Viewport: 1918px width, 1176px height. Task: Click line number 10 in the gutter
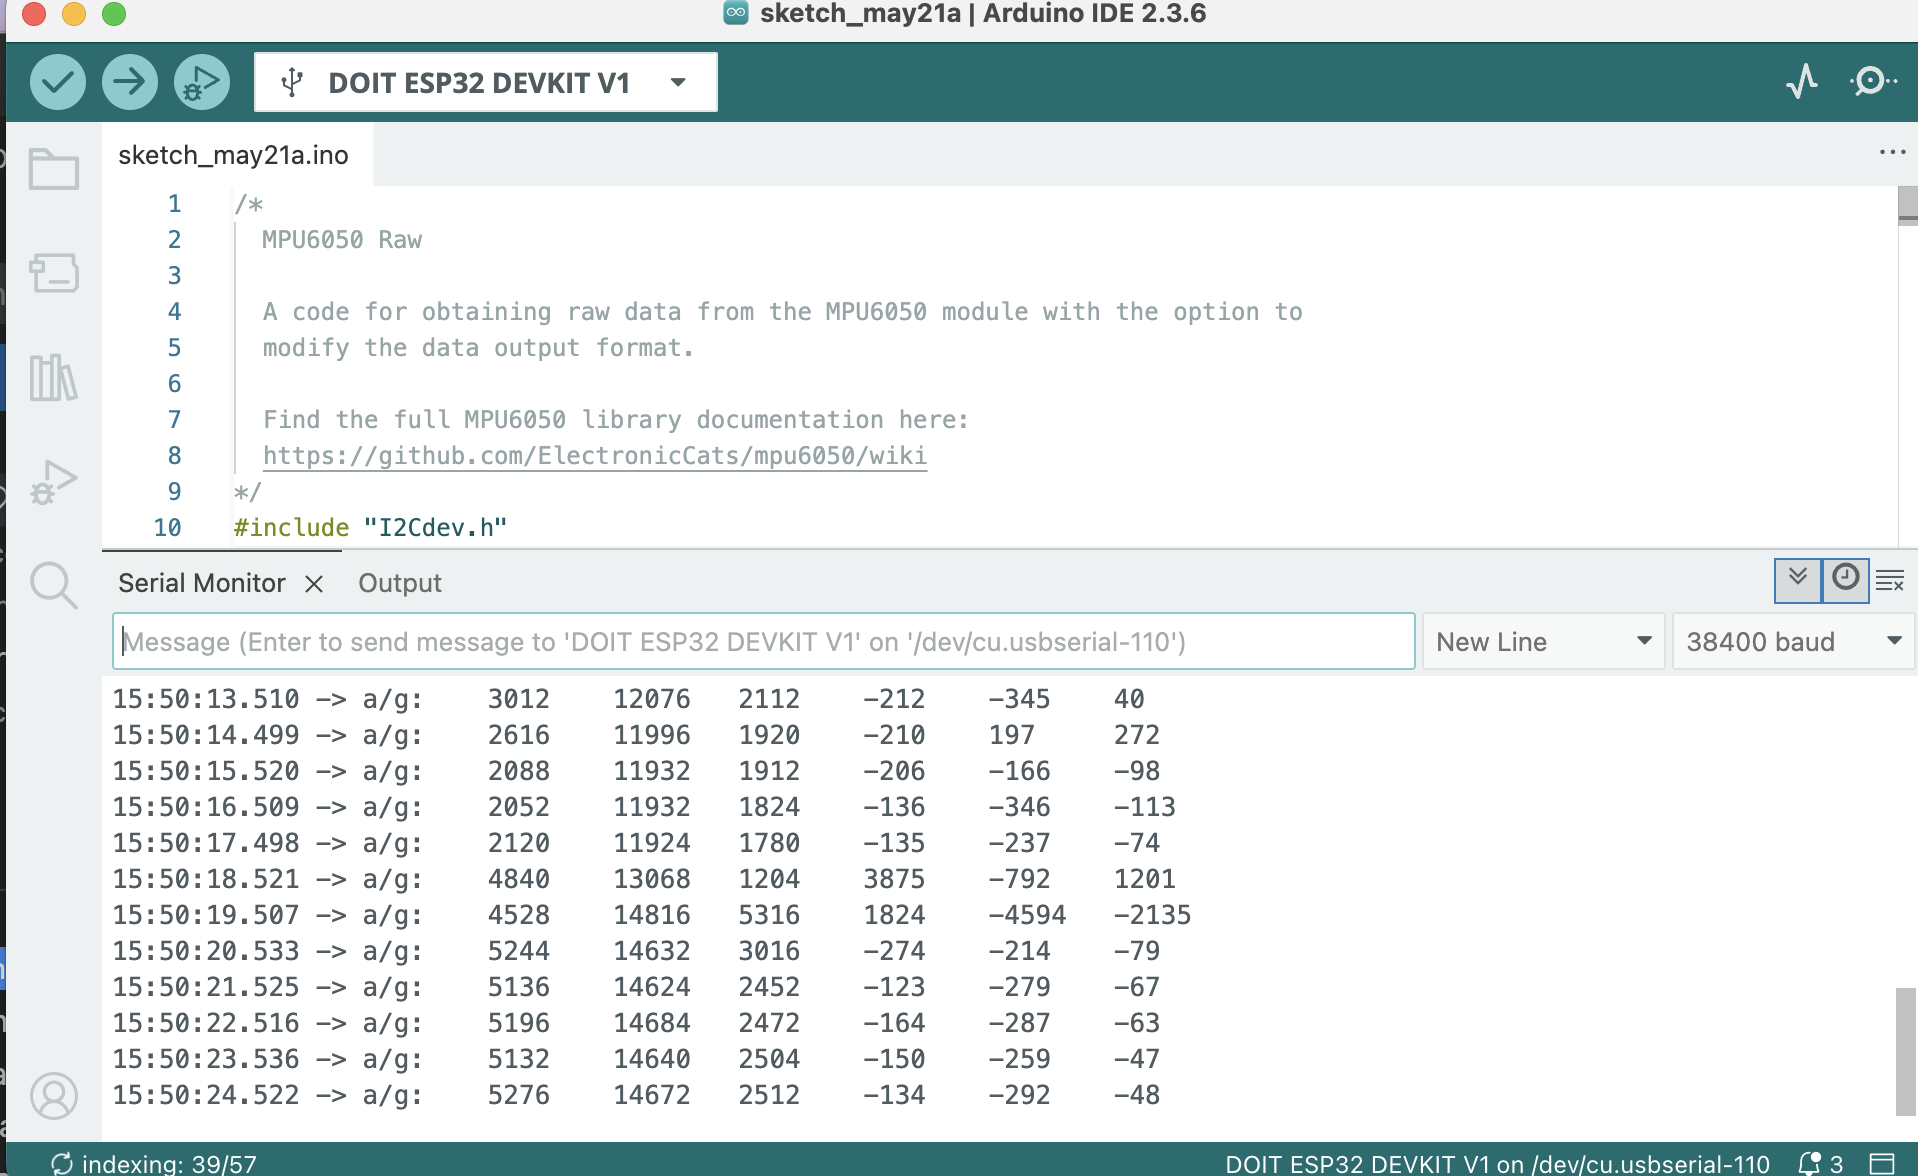point(167,528)
